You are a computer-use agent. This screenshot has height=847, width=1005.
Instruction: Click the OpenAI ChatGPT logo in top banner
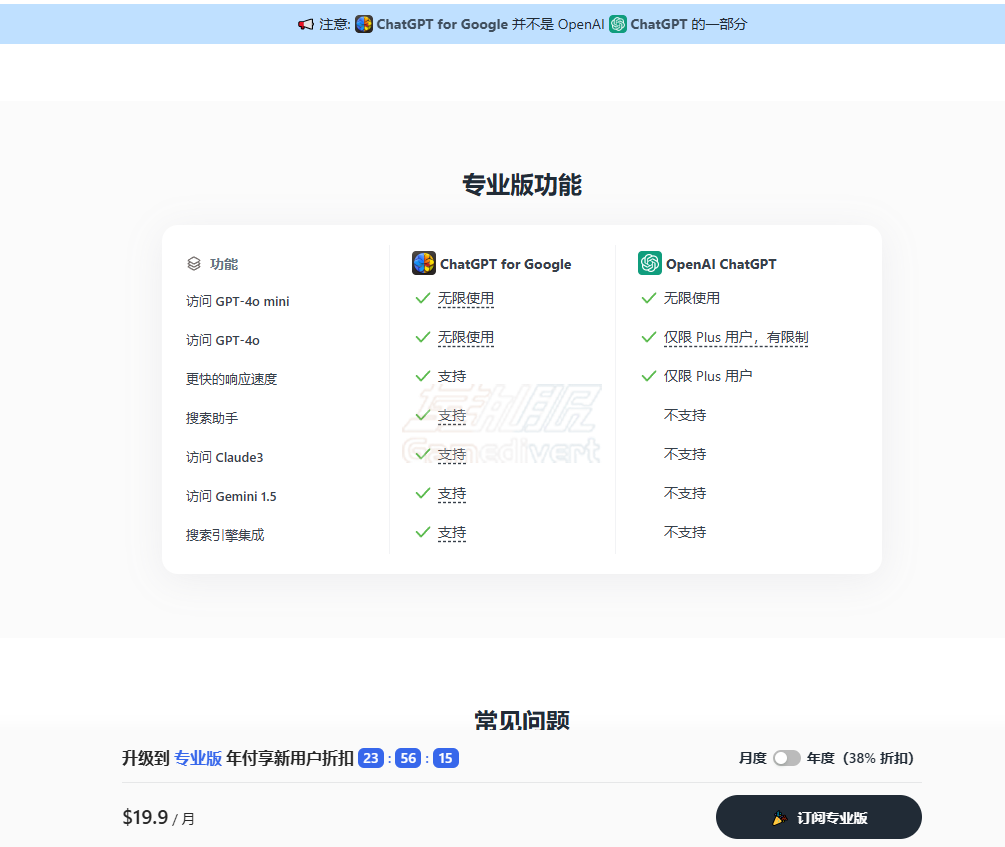618,24
